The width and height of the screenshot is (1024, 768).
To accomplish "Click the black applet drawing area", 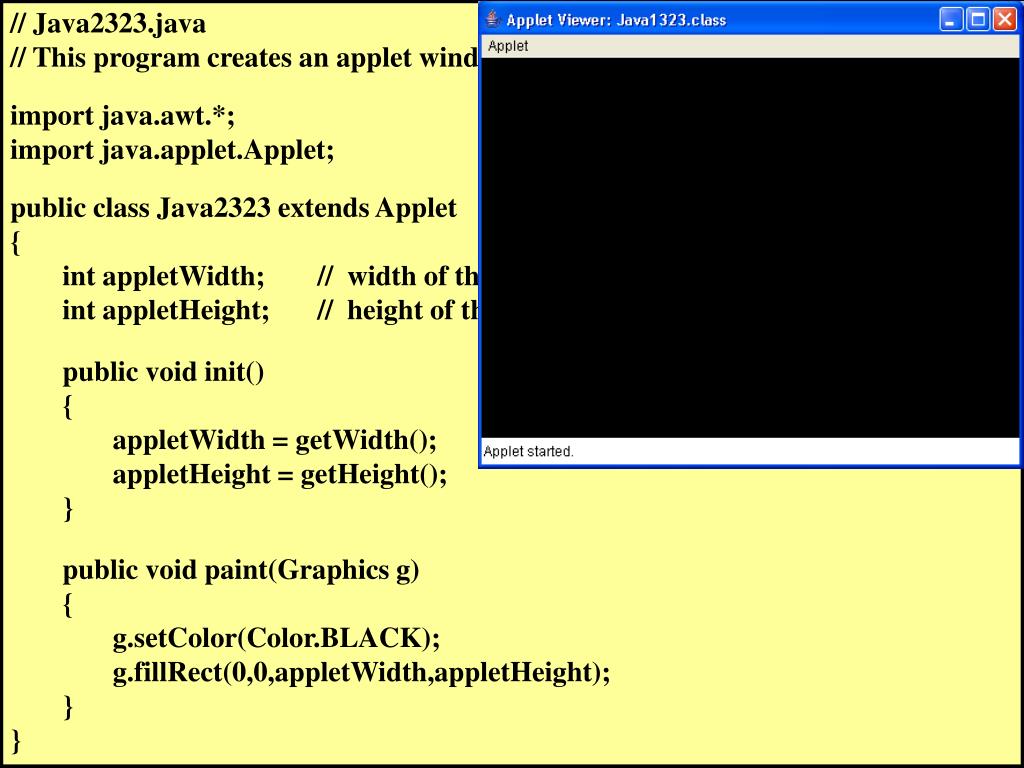I will click(750, 248).
